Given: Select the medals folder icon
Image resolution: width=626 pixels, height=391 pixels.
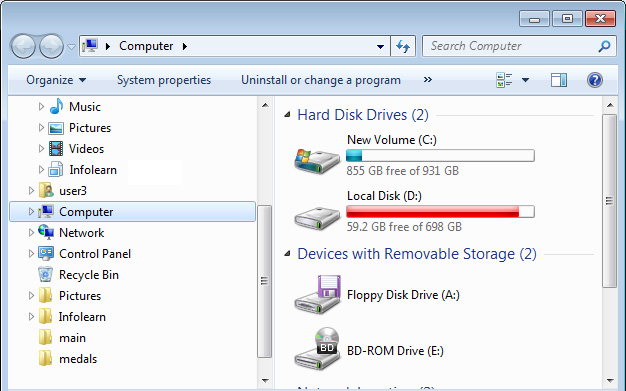Looking at the screenshot, I should point(46,358).
